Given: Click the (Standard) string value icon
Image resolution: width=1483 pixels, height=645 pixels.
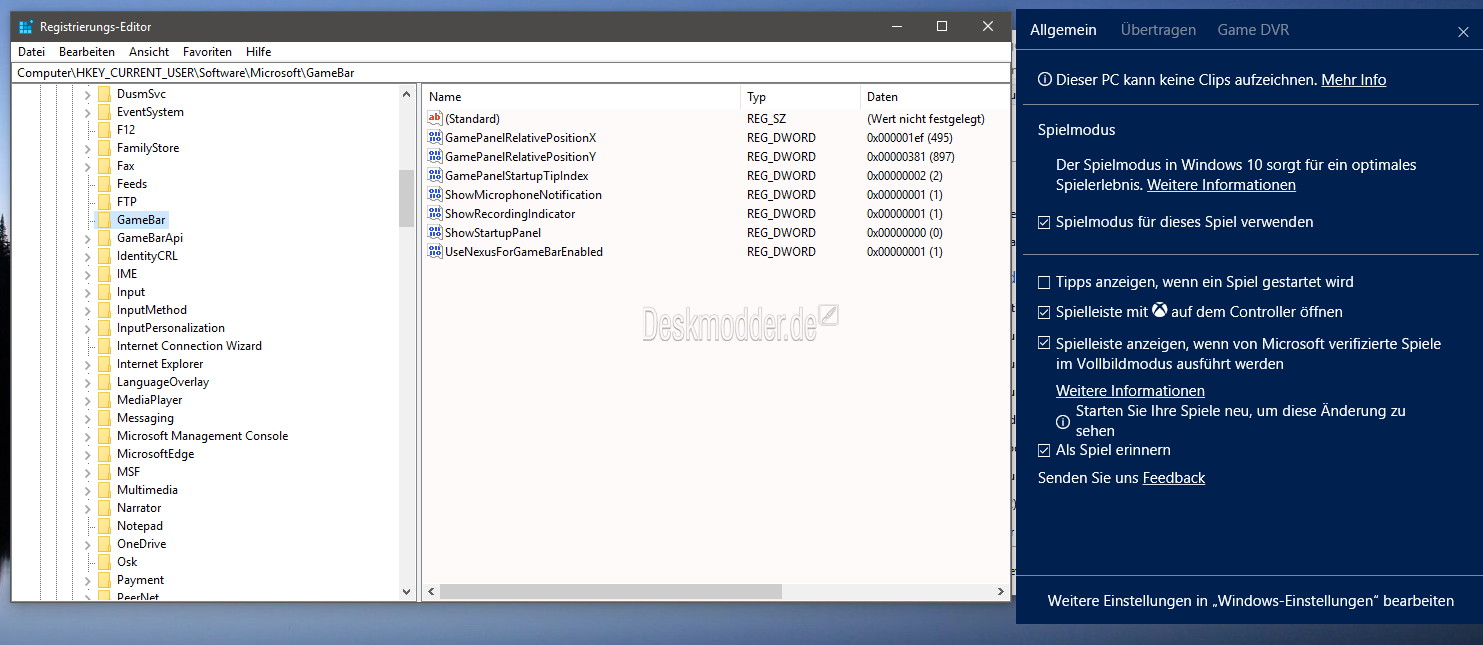Looking at the screenshot, I should pyautogui.click(x=434, y=119).
